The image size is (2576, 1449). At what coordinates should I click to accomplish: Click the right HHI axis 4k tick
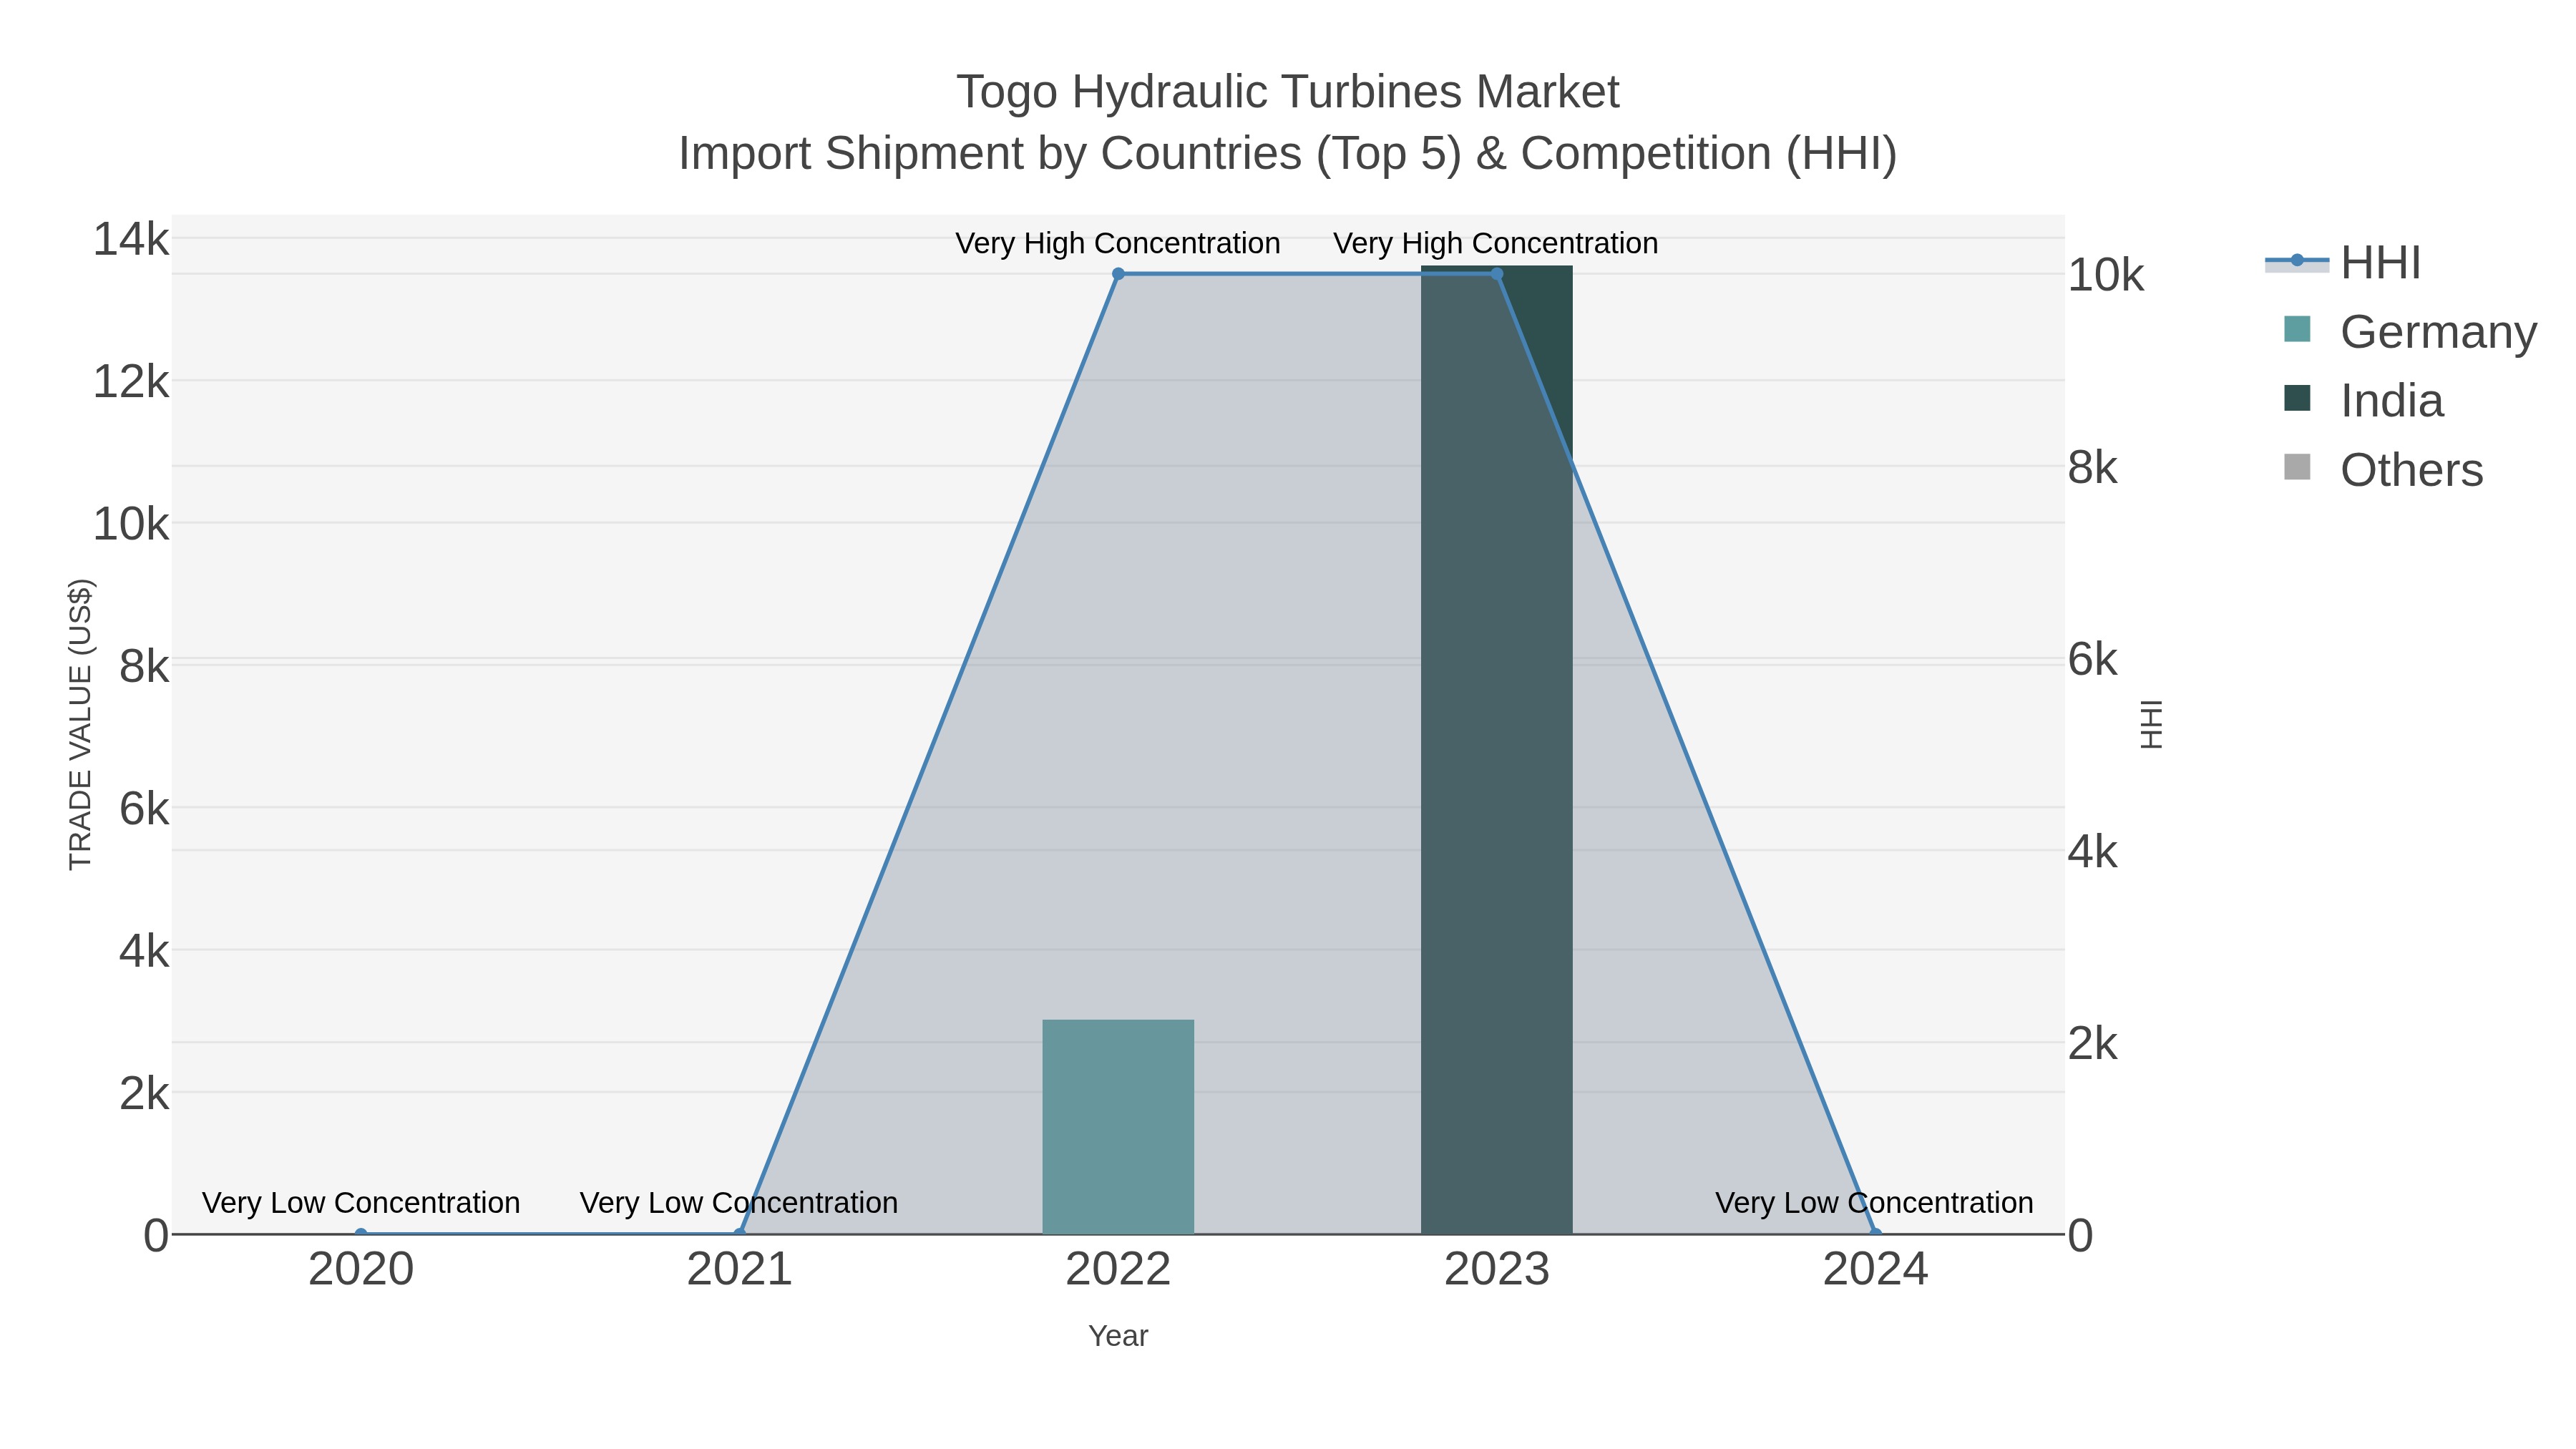2093,852
